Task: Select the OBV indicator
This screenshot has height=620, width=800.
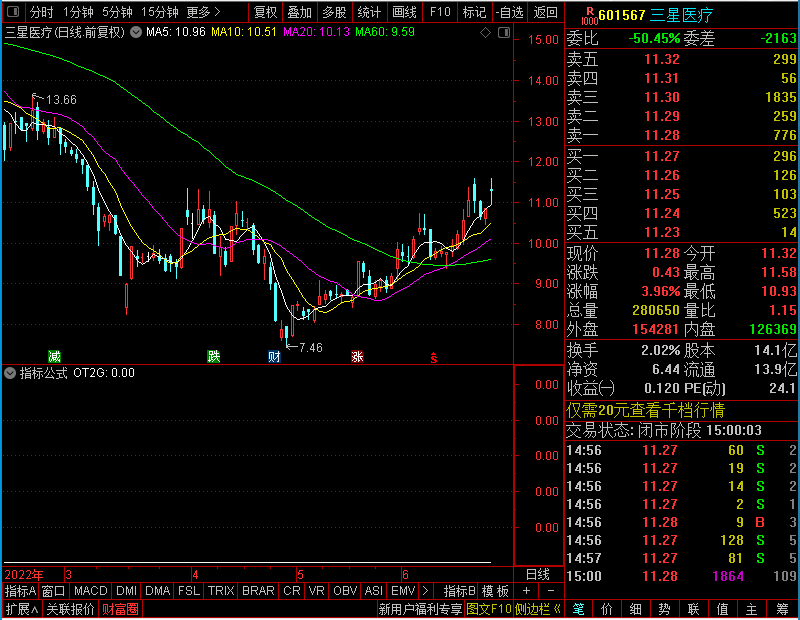Action: (345, 591)
